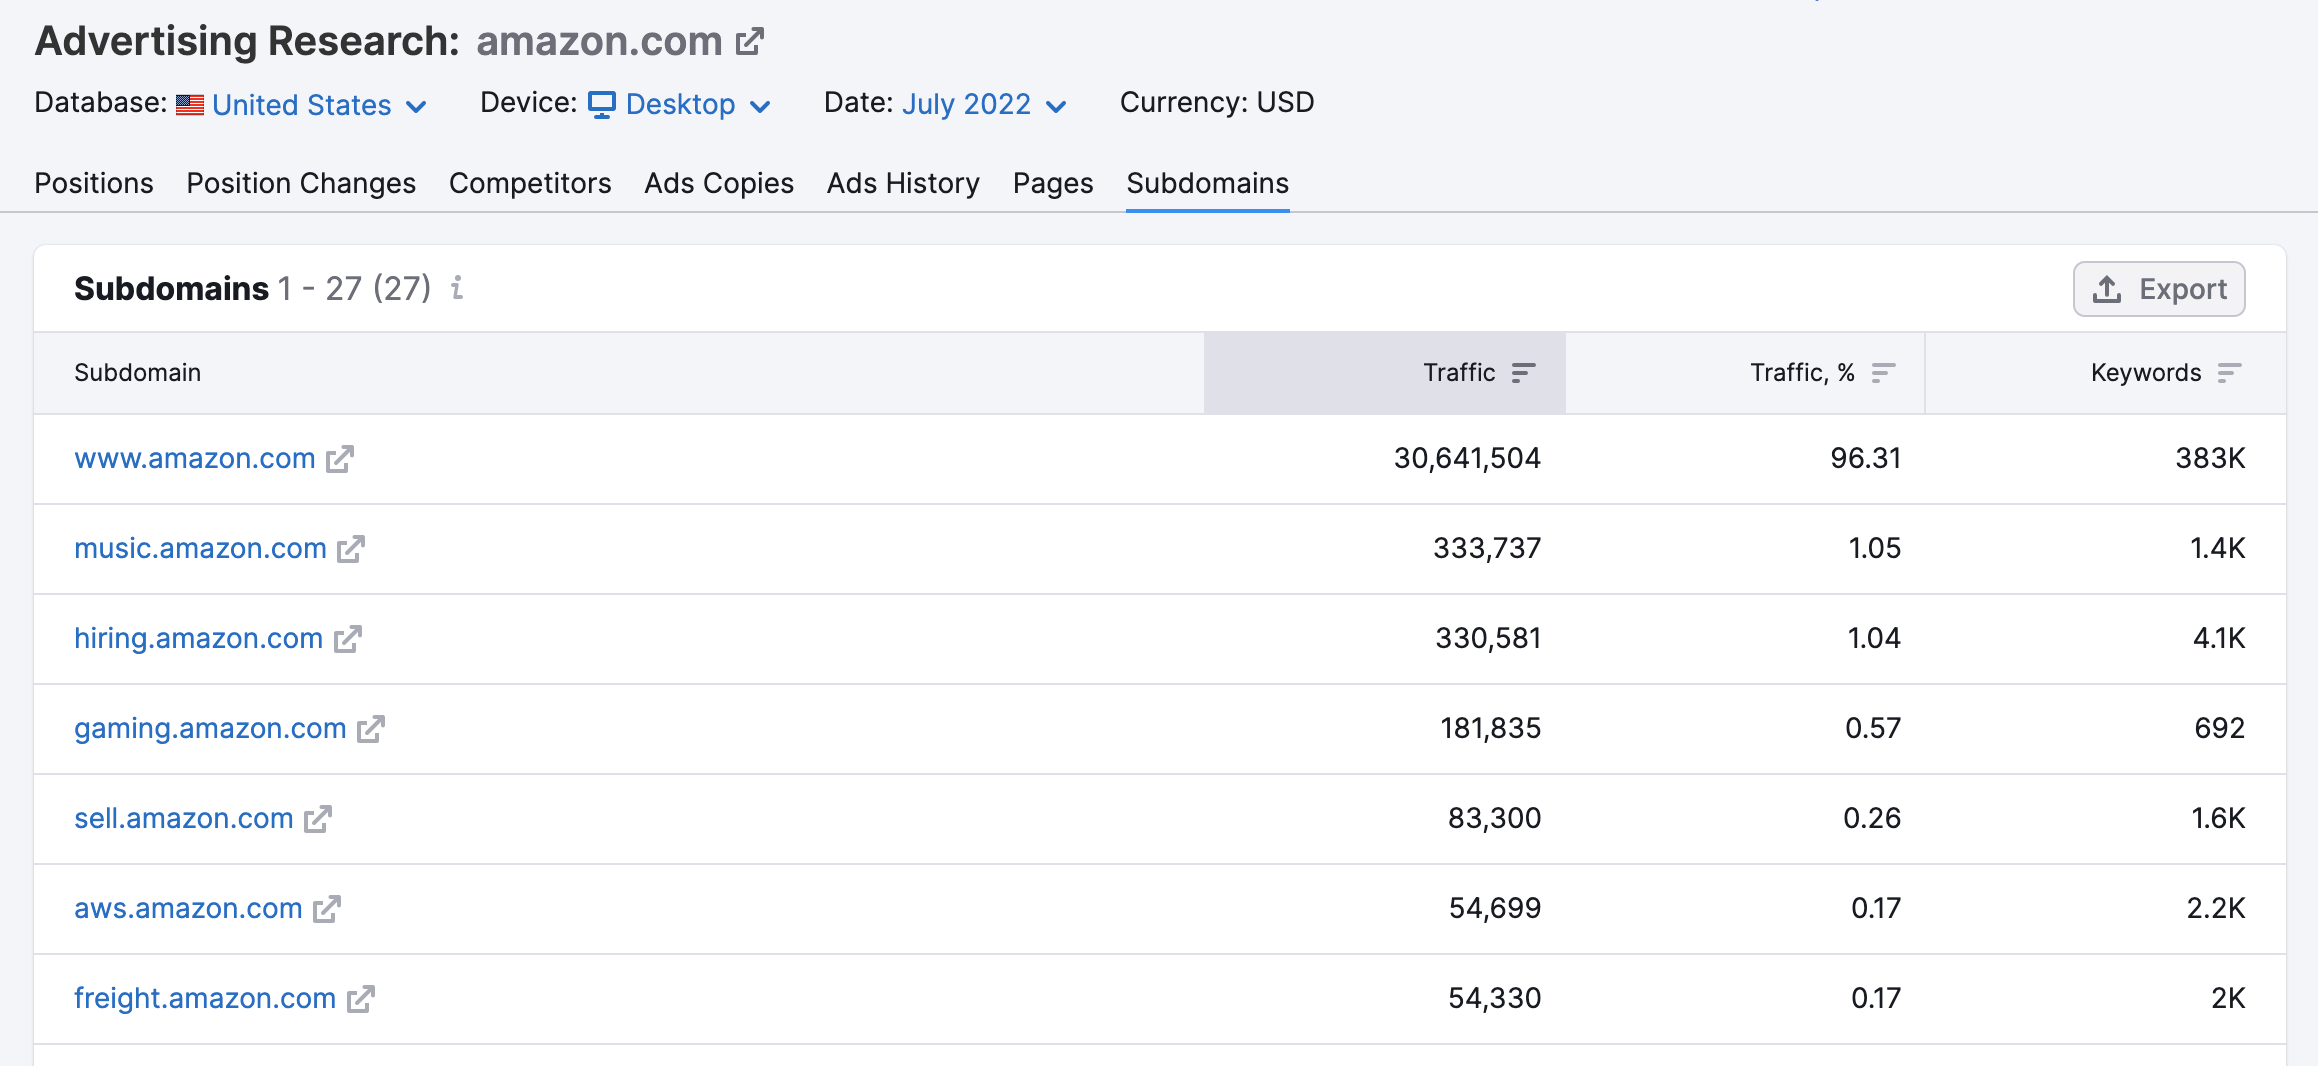Select the Subdomains tab
Viewport: 2318px width, 1066px height.
1208,183
